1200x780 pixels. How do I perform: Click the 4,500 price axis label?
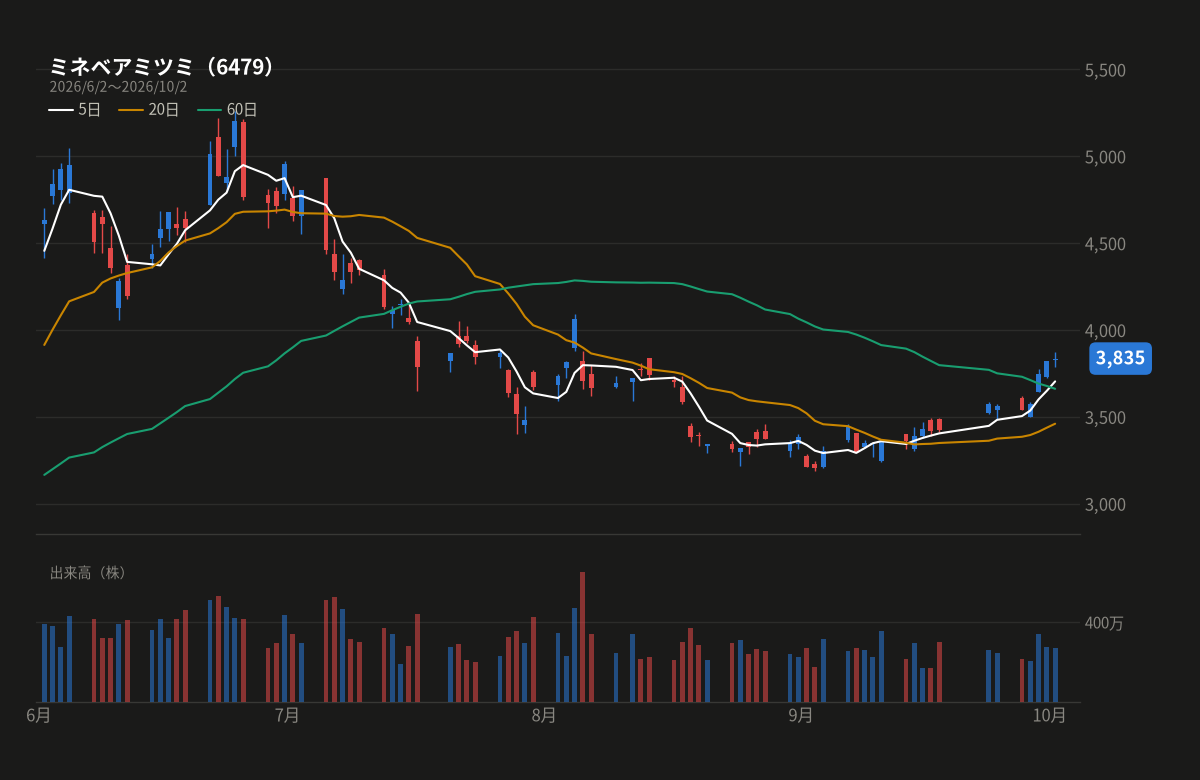(1105, 244)
